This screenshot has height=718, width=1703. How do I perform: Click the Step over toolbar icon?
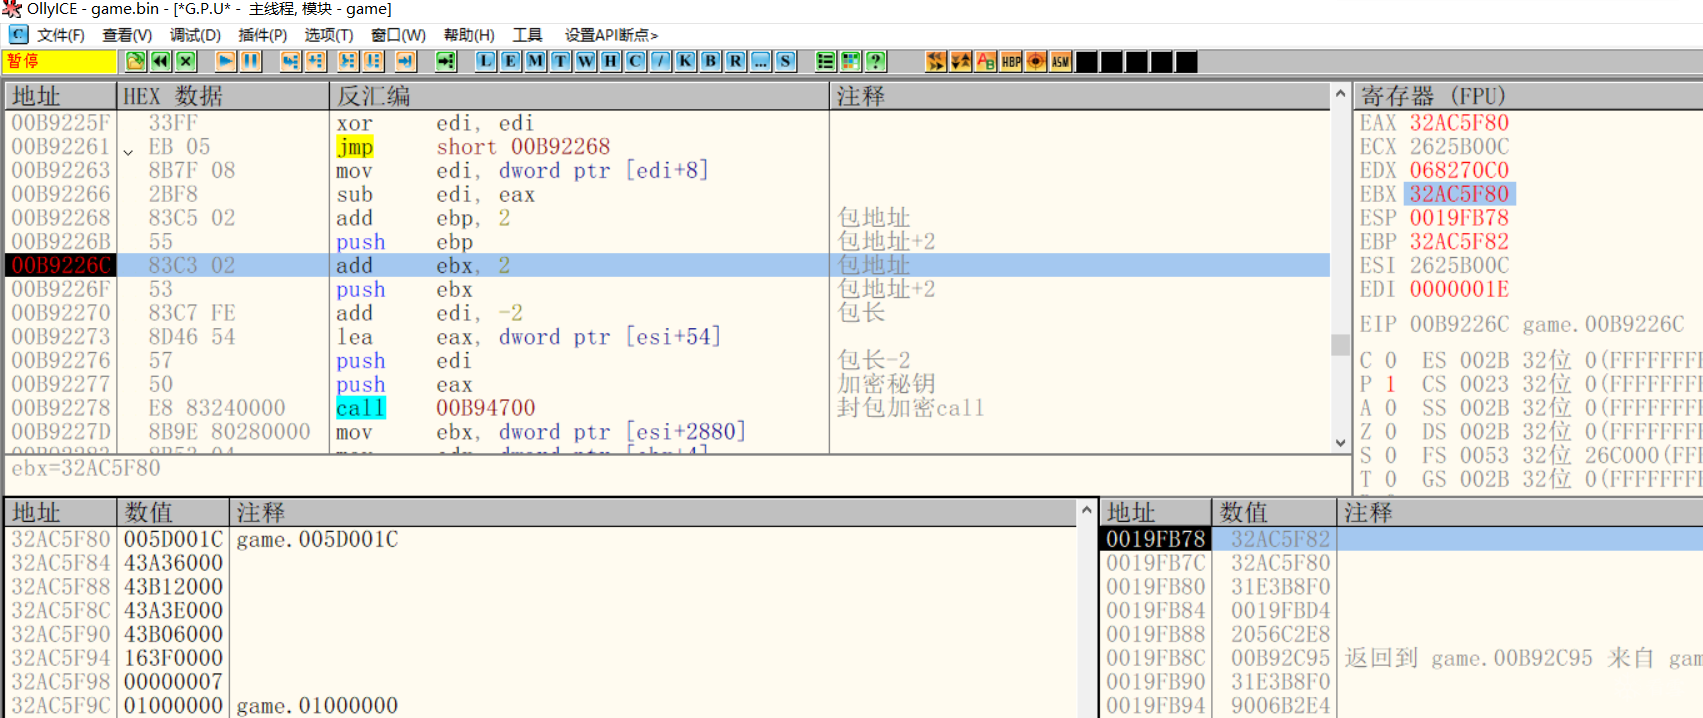[x=316, y=61]
